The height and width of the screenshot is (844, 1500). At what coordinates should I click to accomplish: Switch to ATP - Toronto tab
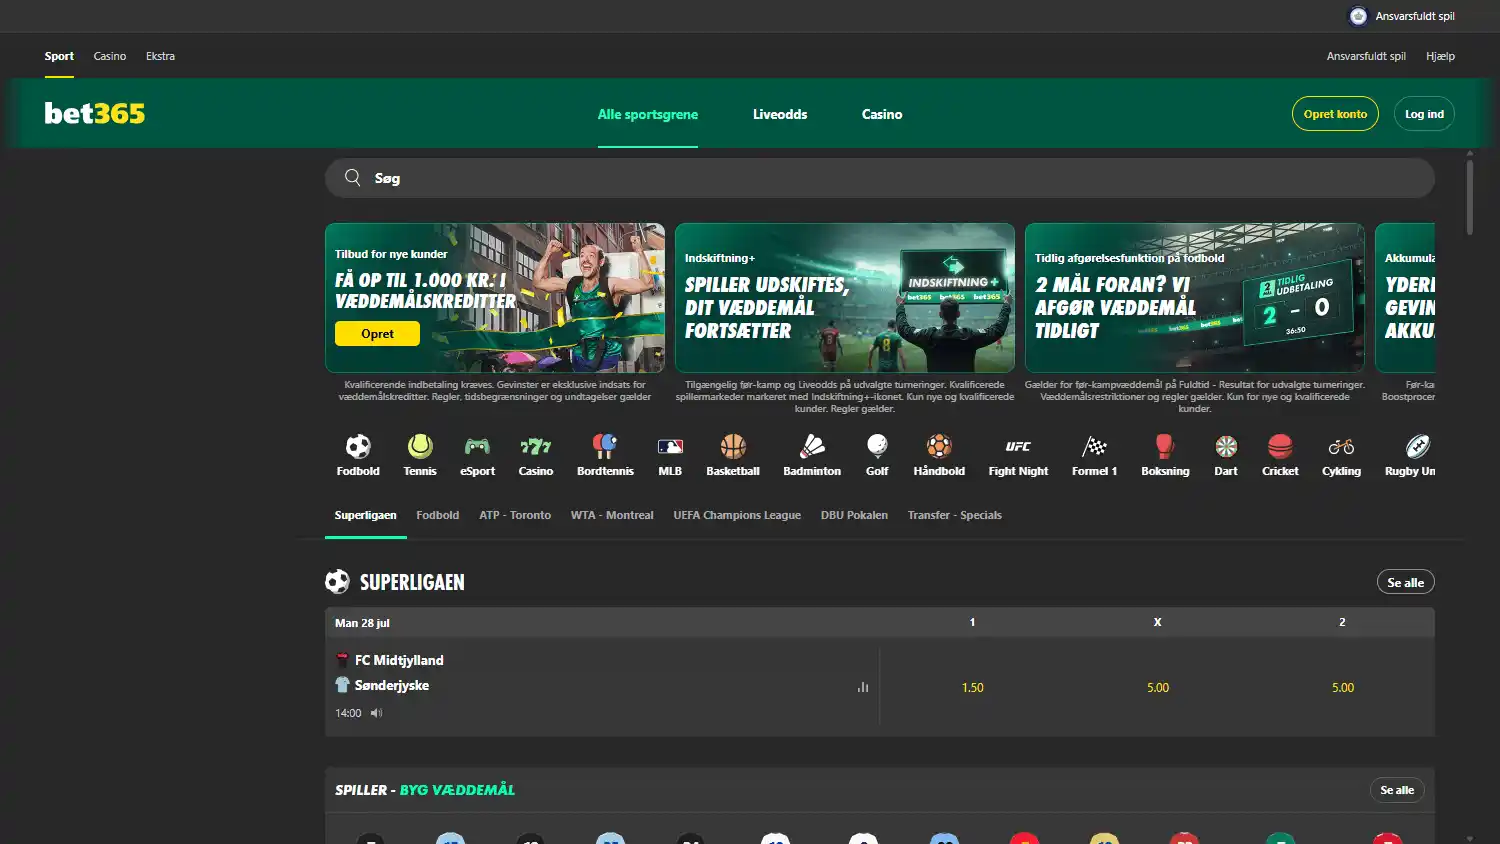pos(515,515)
